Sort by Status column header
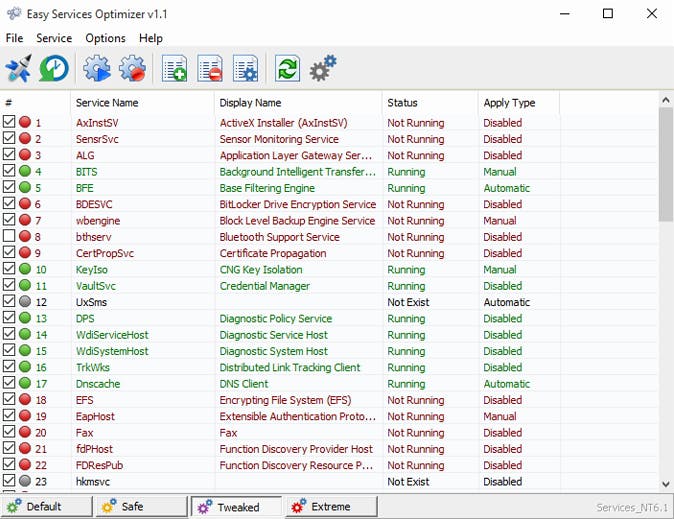This screenshot has width=674, height=519. click(x=430, y=103)
